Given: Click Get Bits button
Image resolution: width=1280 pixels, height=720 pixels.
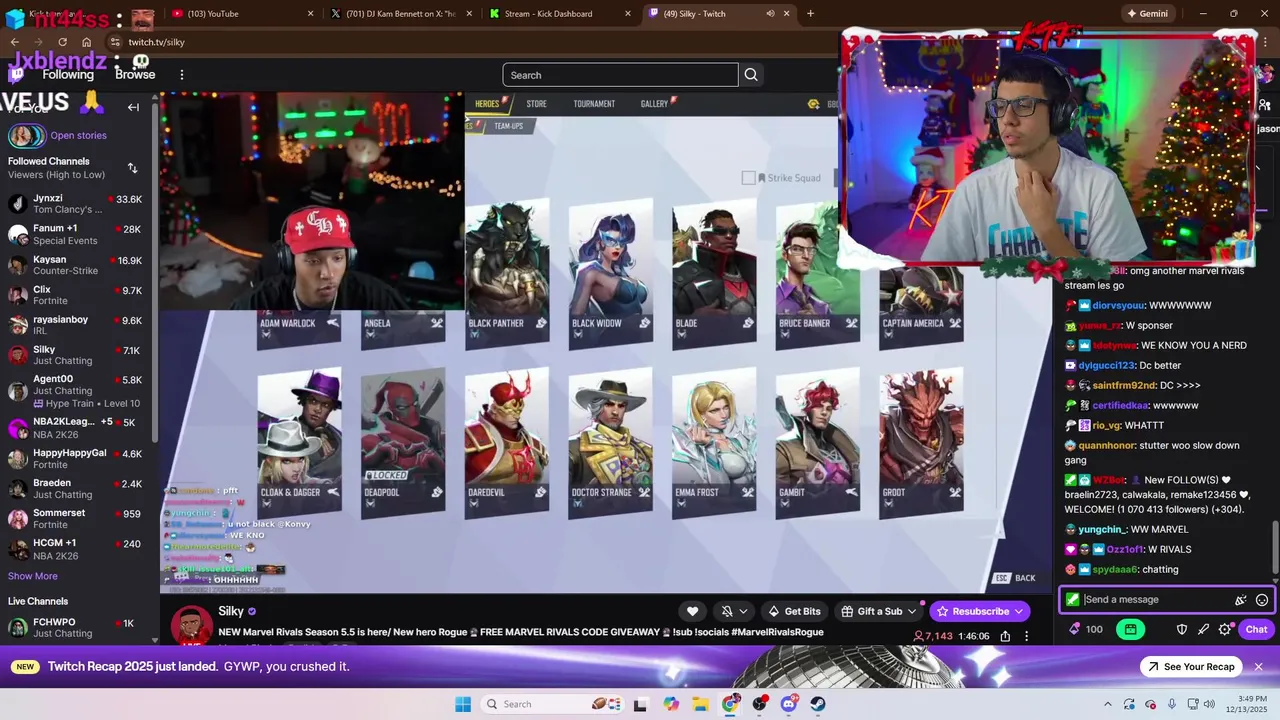Looking at the screenshot, I should tap(794, 611).
